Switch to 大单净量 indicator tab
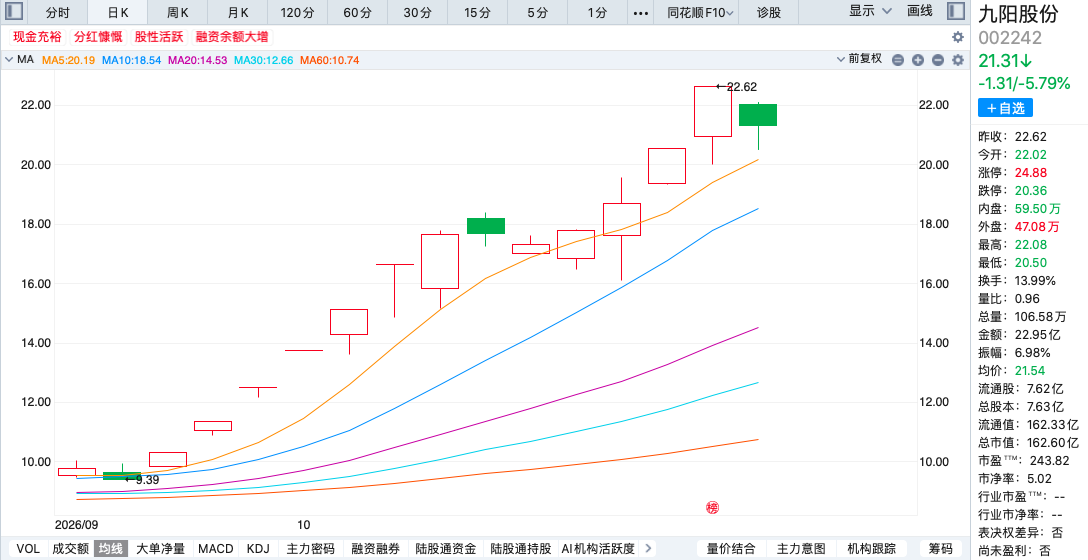 (160, 548)
